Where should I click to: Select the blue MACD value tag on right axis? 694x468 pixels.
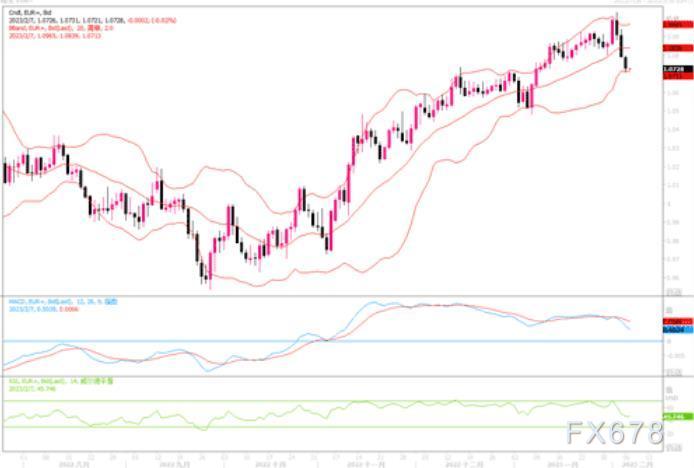click(678, 329)
